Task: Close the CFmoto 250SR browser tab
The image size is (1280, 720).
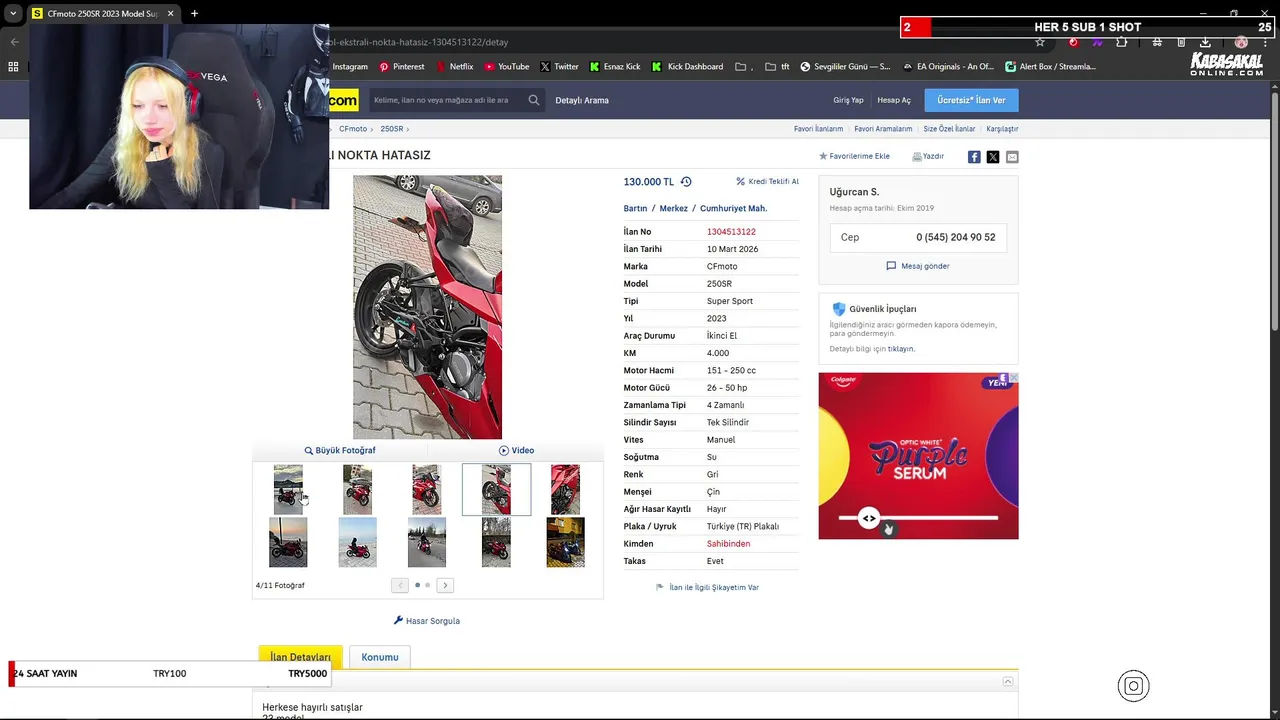Action: click(x=171, y=13)
